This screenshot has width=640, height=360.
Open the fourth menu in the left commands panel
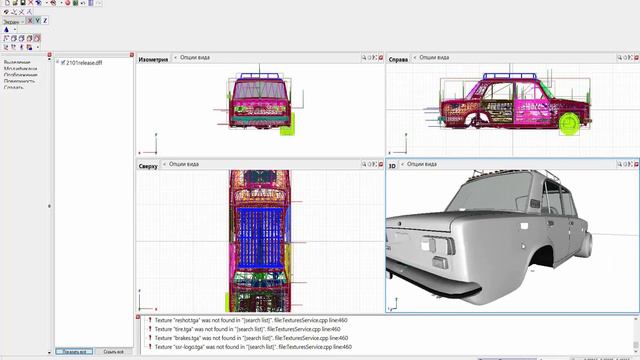(x=19, y=81)
